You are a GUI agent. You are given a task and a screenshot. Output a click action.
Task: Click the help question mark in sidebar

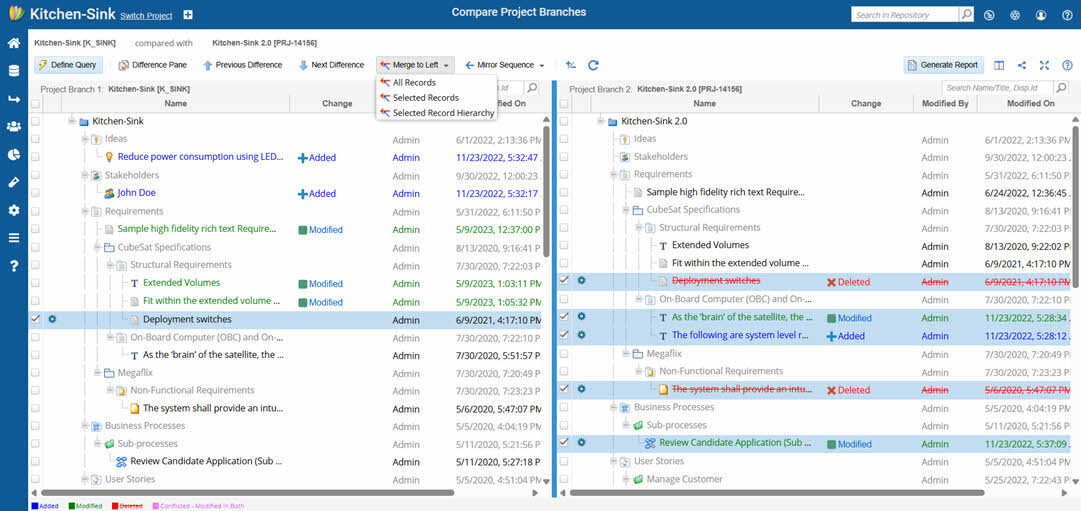14,266
